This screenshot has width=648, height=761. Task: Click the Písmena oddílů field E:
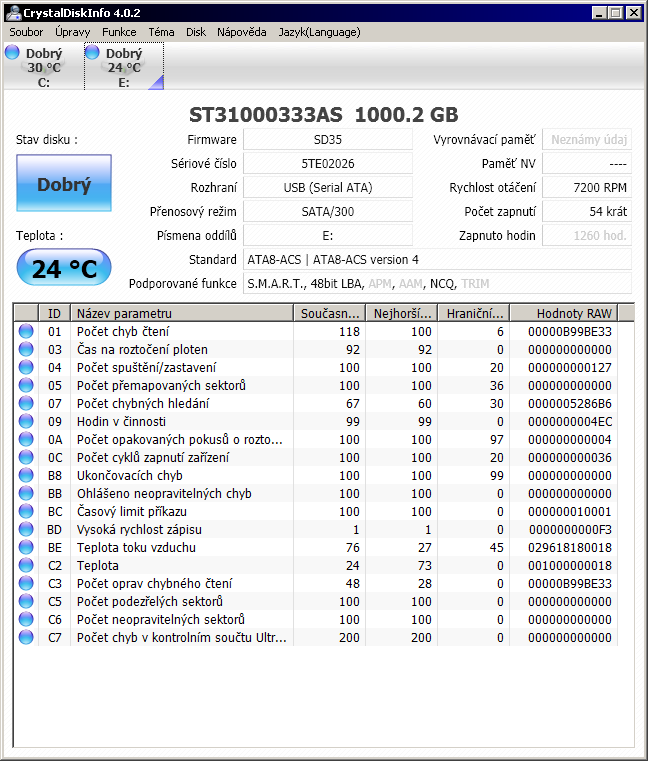pyautogui.click(x=328, y=235)
